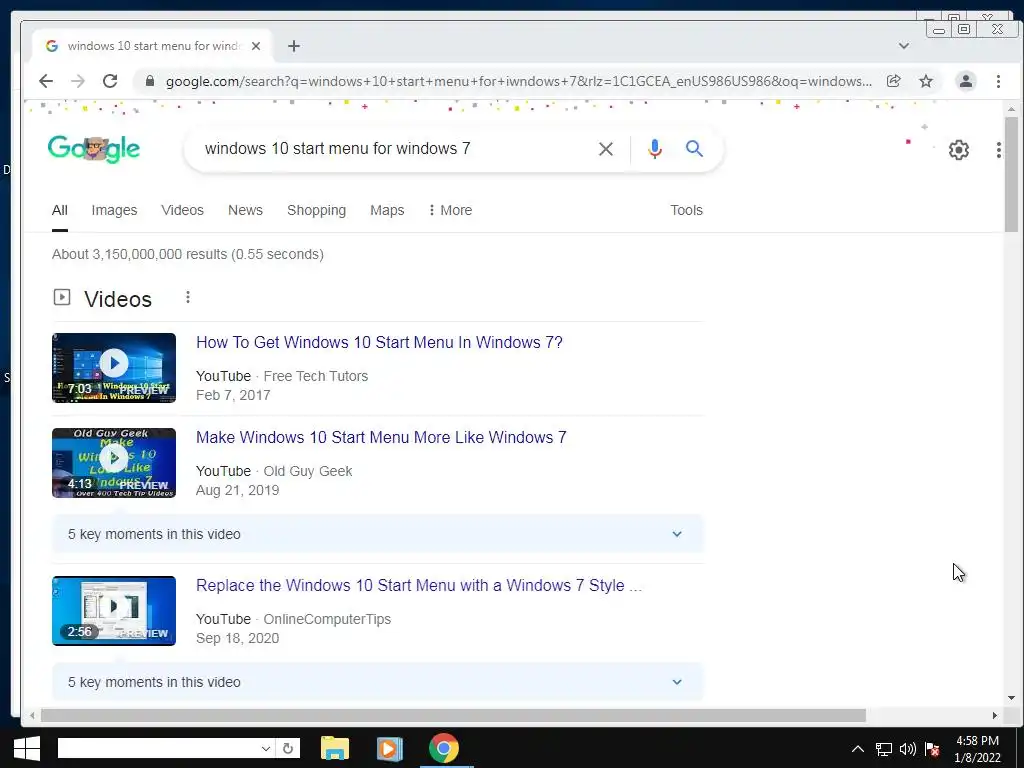Select the All results tab

(59, 210)
